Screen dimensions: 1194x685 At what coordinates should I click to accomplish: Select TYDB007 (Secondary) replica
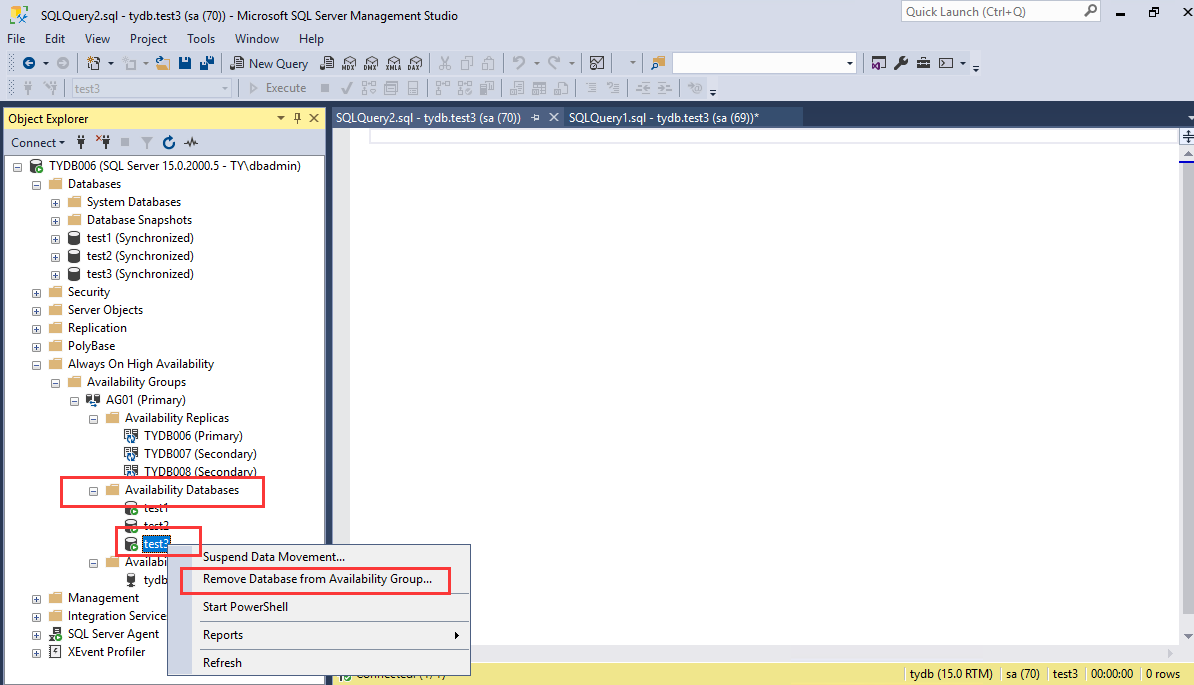[200, 454]
